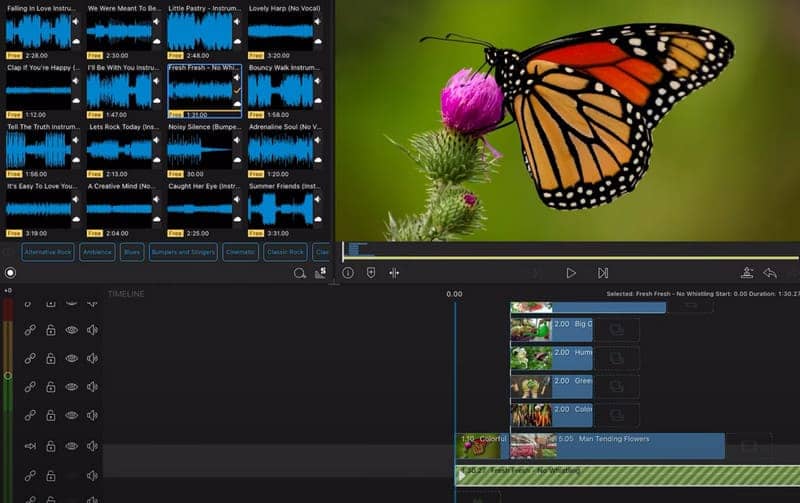Hide the Man Tending Flowers main track
Screen dimensions: 800x503
click(71, 446)
